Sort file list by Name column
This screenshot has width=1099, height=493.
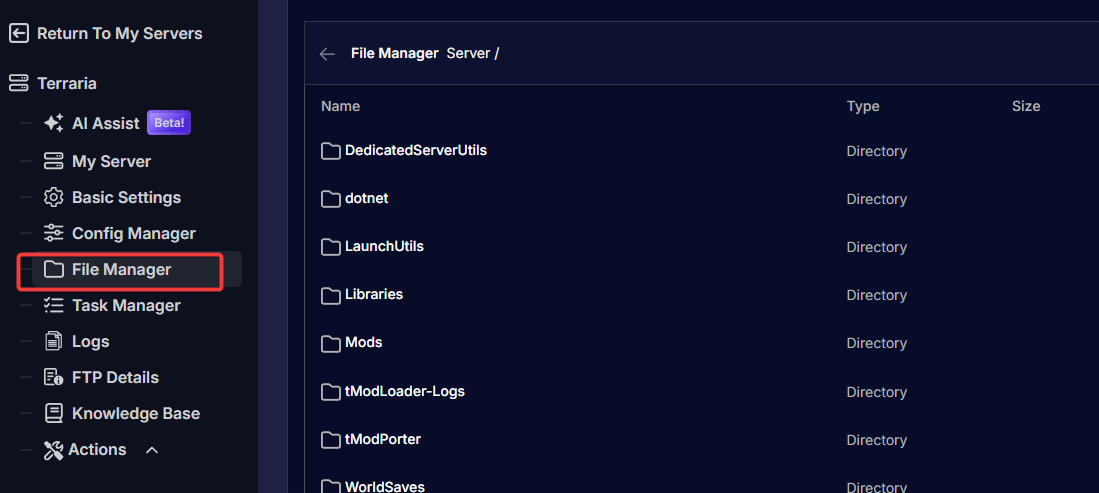coord(340,106)
